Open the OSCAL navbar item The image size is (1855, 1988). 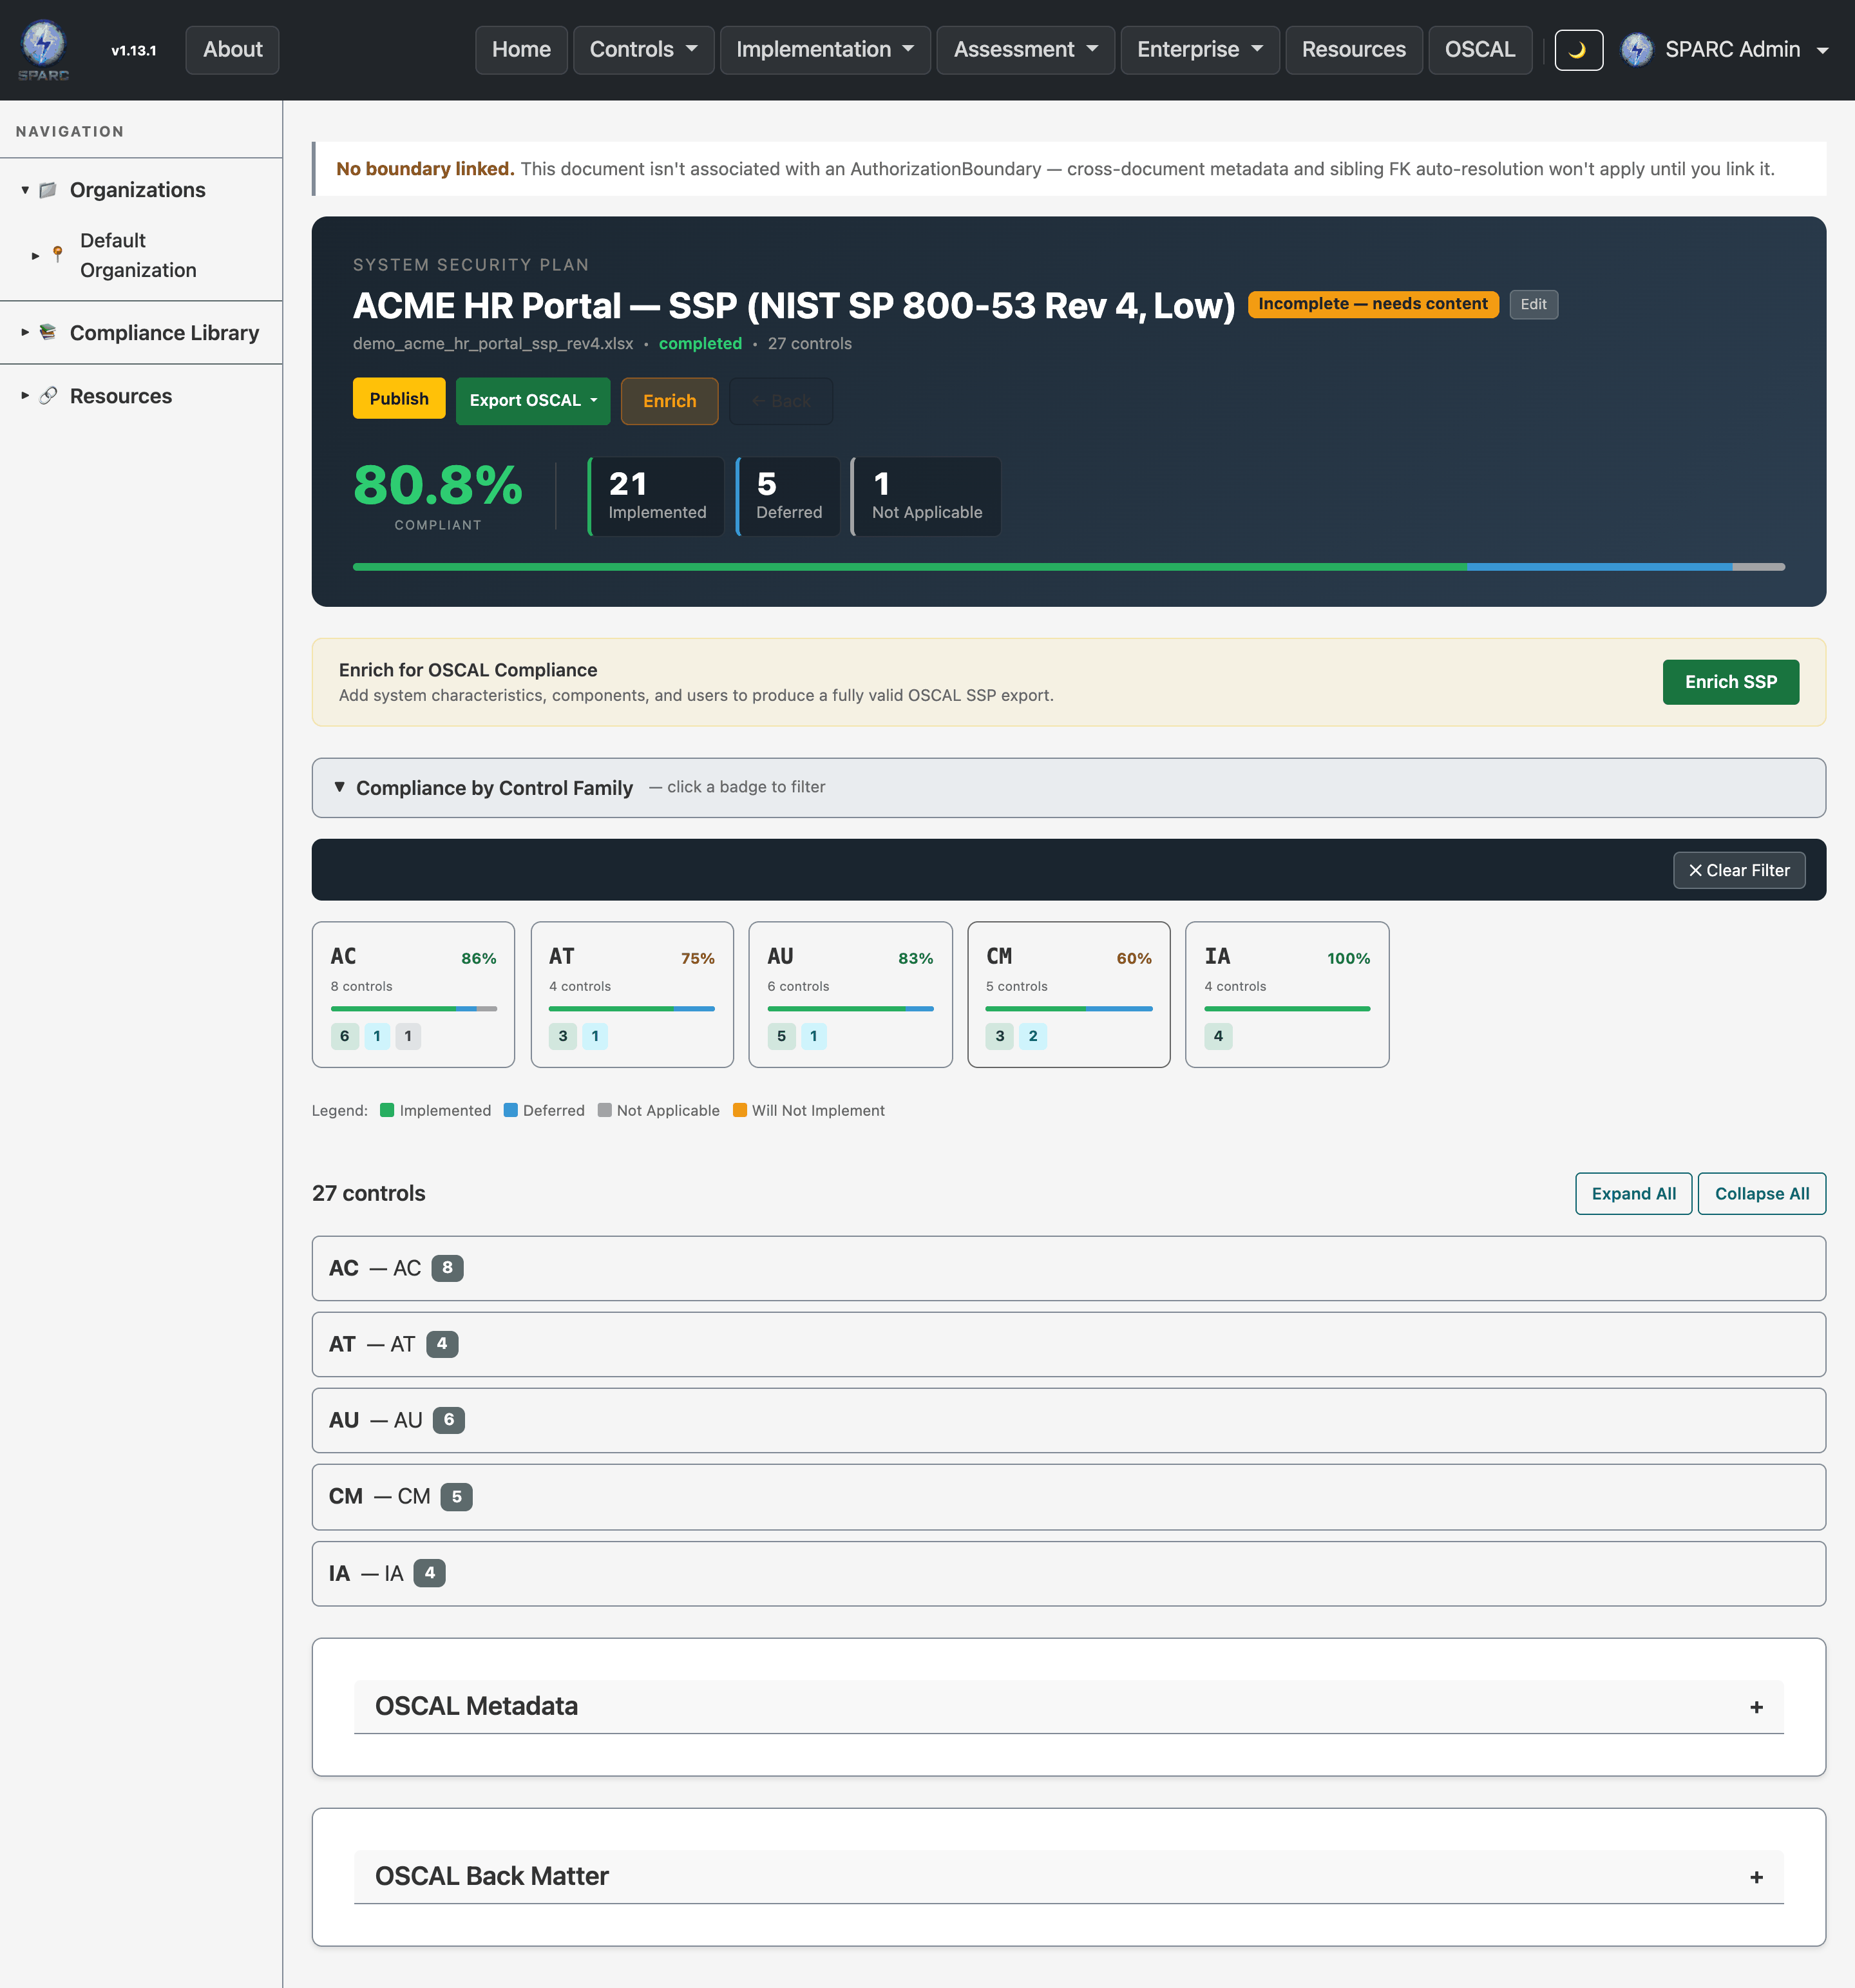click(x=1479, y=50)
